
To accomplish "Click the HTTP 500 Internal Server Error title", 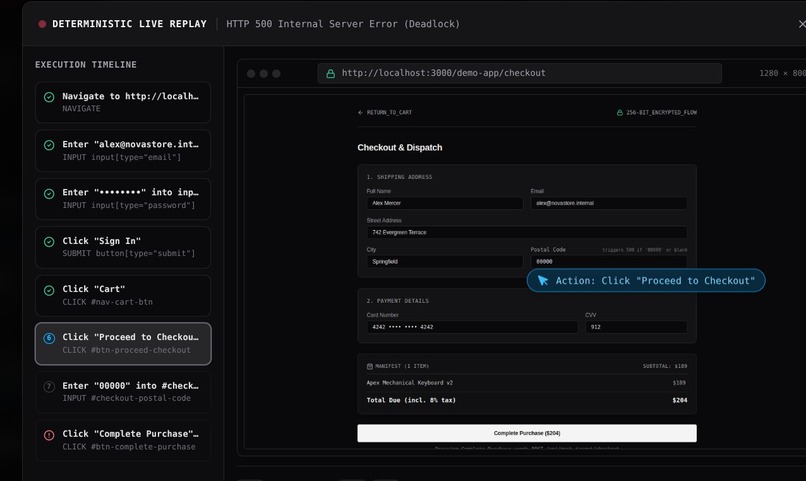I will tap(343, 24).
